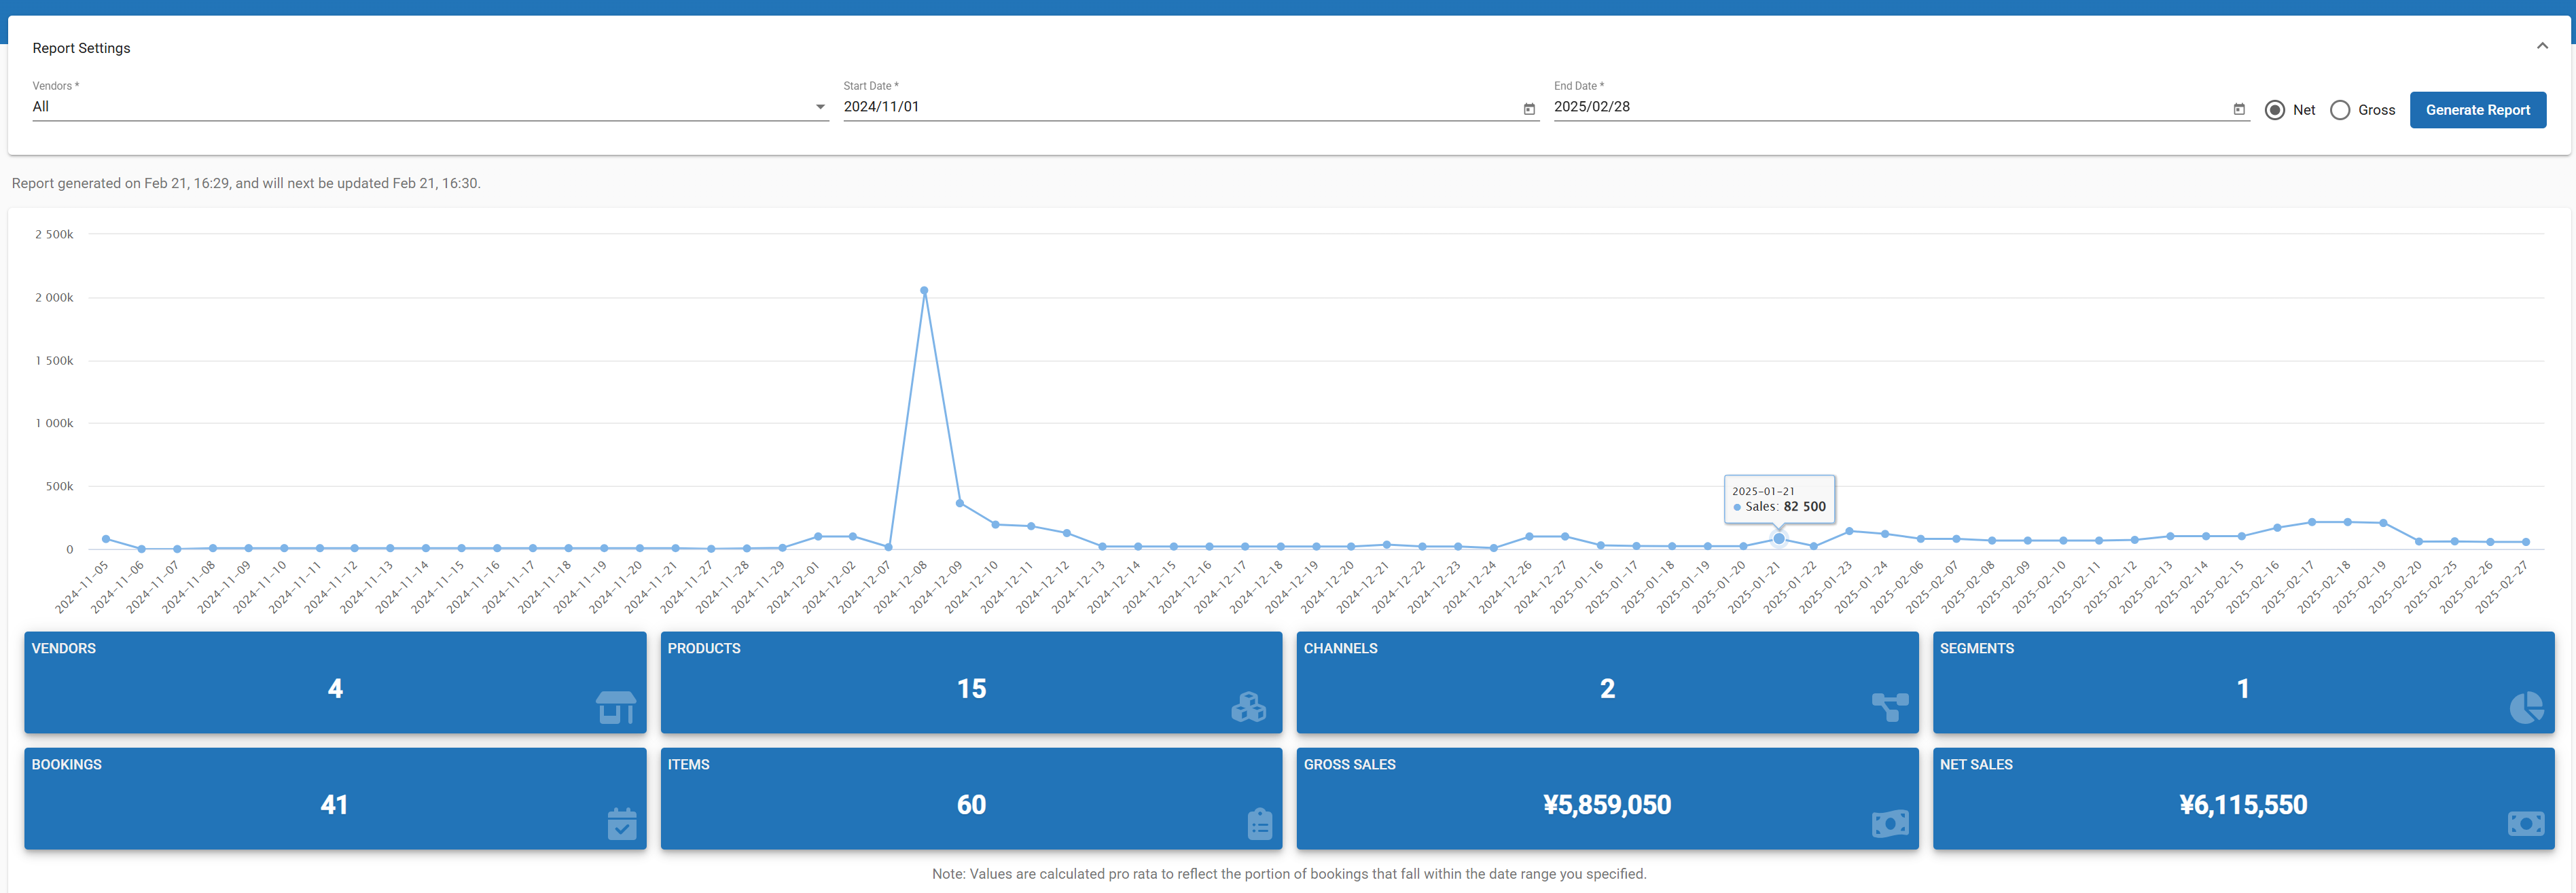The image size is (2576, 893).
Task: Open the End Date calendar picker
Action: pyautogui.click(x=2238, y=109)
